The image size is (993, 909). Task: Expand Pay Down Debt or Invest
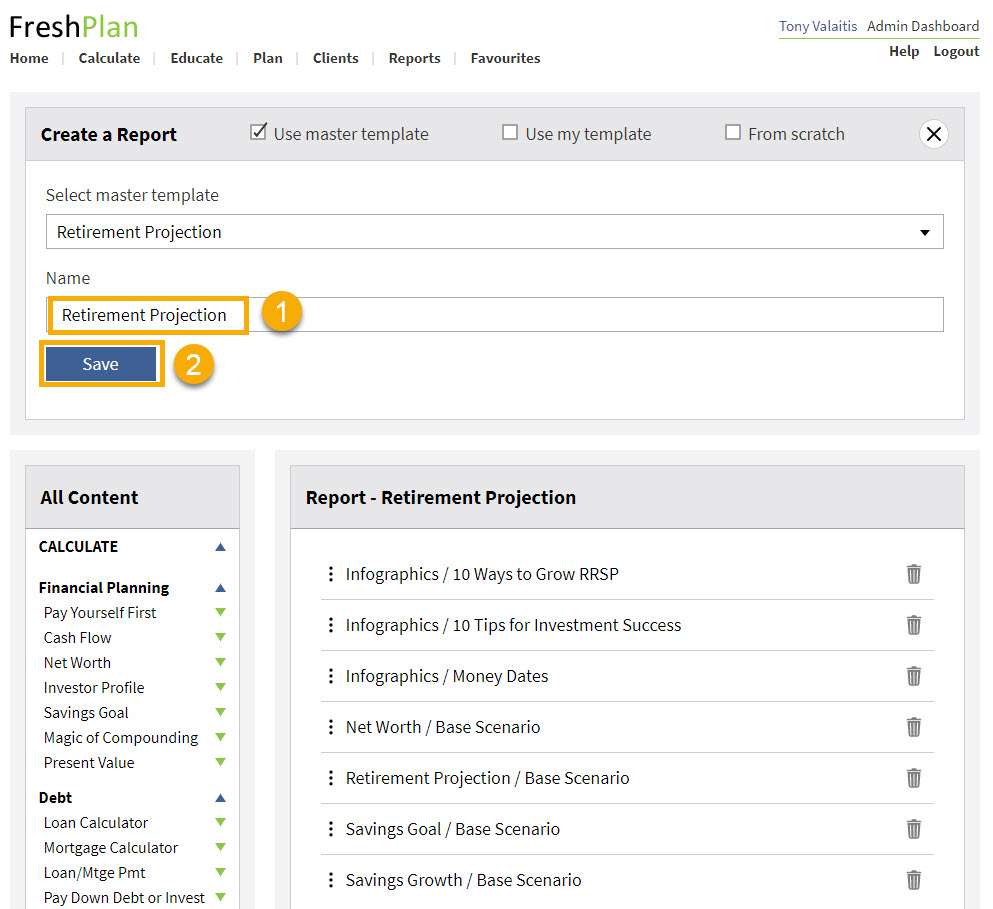(220, 896)
